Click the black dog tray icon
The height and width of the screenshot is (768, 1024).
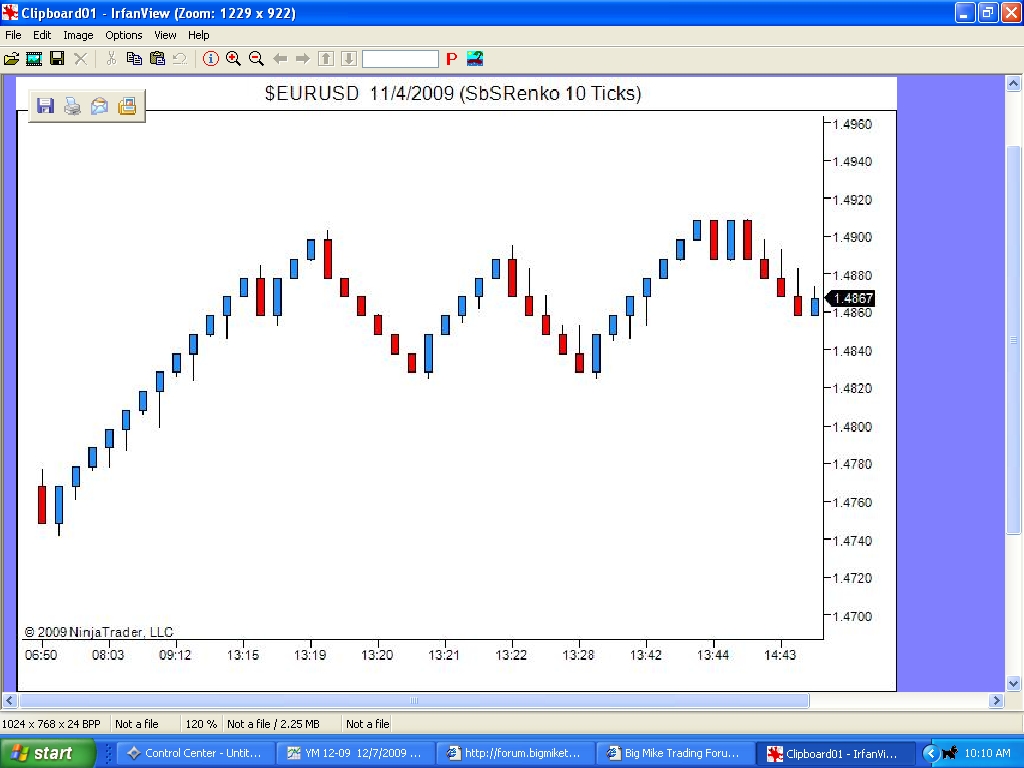[950, 753]
